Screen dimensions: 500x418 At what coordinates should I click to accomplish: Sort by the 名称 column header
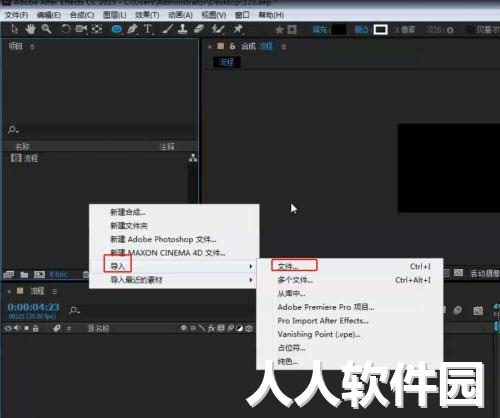tap(23, 146)
